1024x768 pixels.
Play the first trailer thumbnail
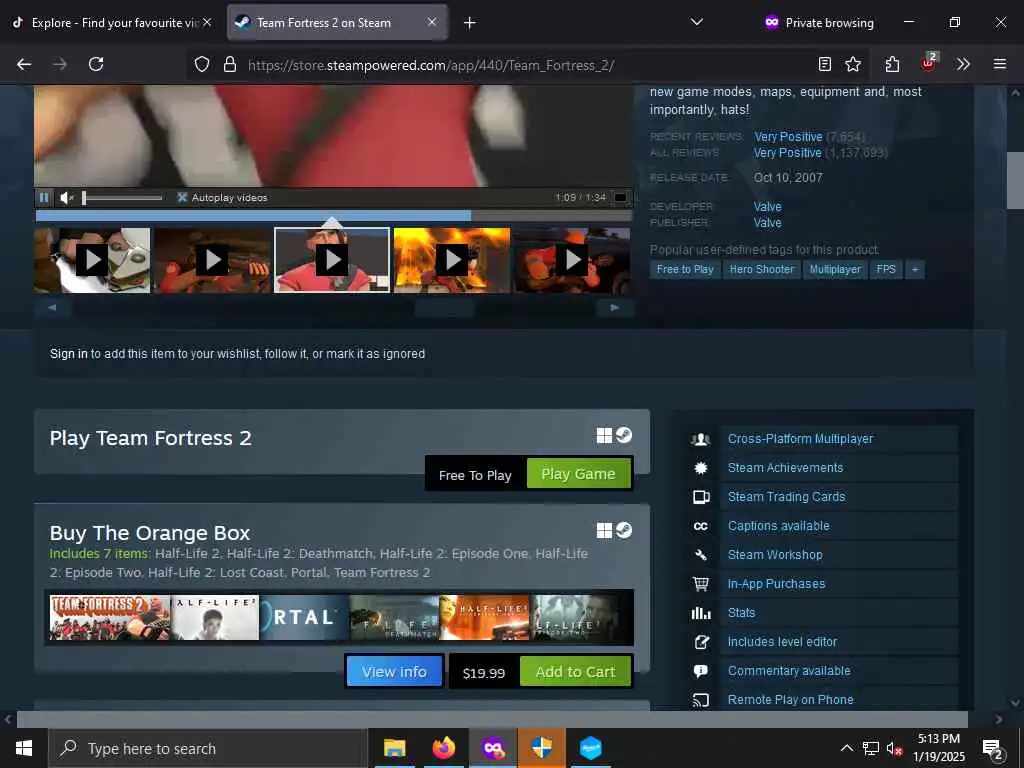92,260
